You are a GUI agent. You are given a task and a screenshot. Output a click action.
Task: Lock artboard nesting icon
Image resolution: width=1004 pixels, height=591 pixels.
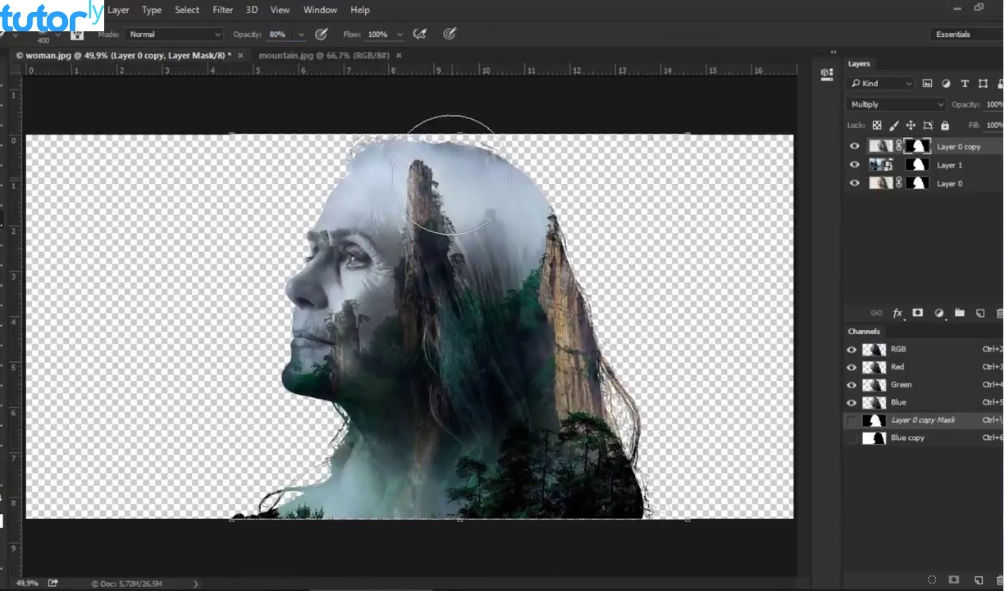(928, 125)
